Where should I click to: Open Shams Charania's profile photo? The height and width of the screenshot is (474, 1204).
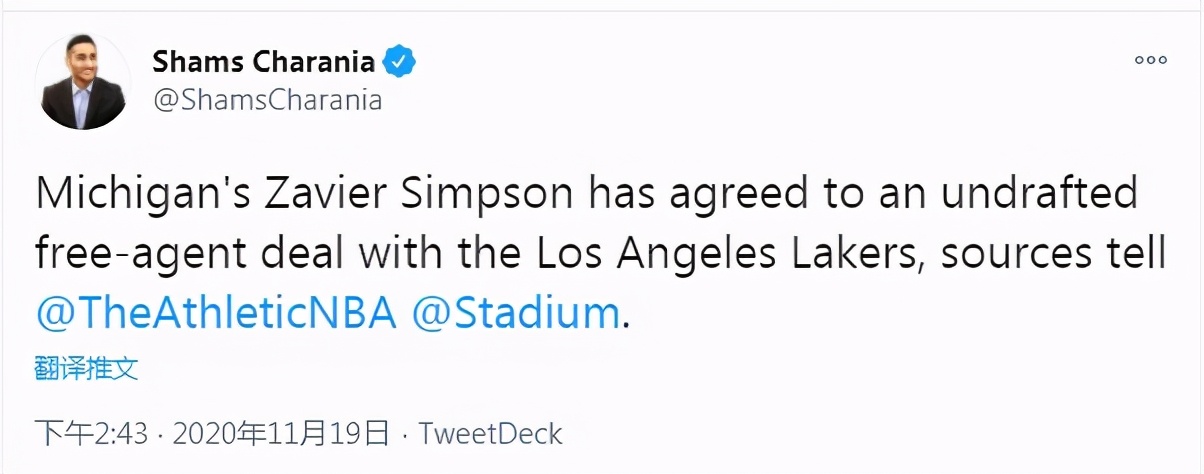(x=83, y=80)
